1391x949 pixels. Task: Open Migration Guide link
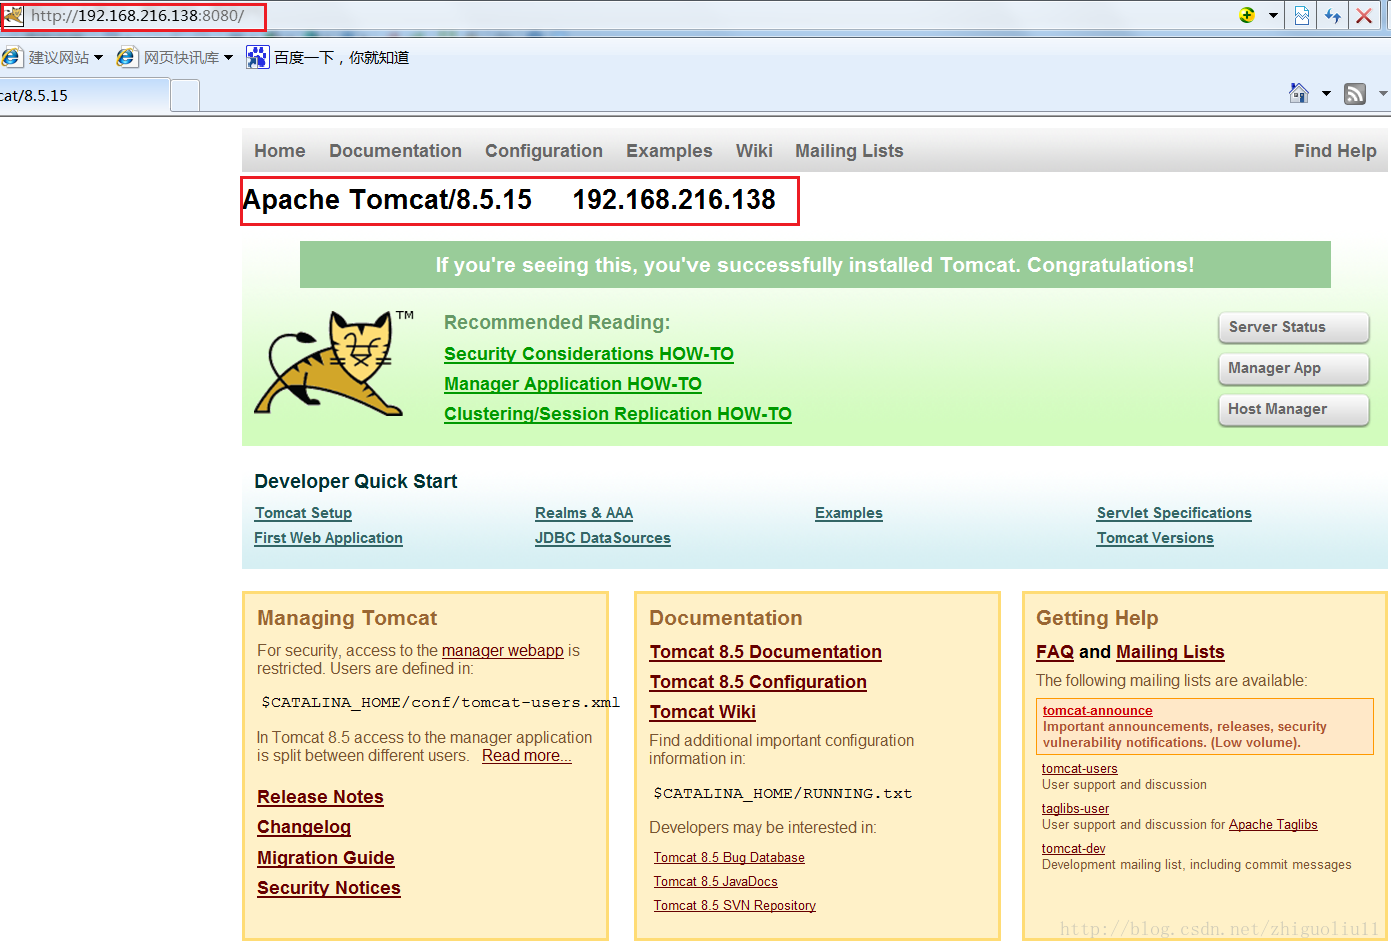click(326, 858)
